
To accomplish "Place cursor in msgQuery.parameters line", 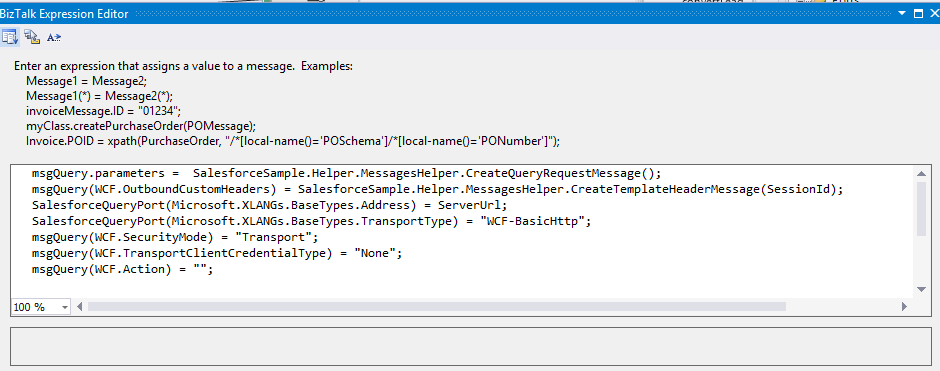I will pyautogui.click(x=347, y=174).
